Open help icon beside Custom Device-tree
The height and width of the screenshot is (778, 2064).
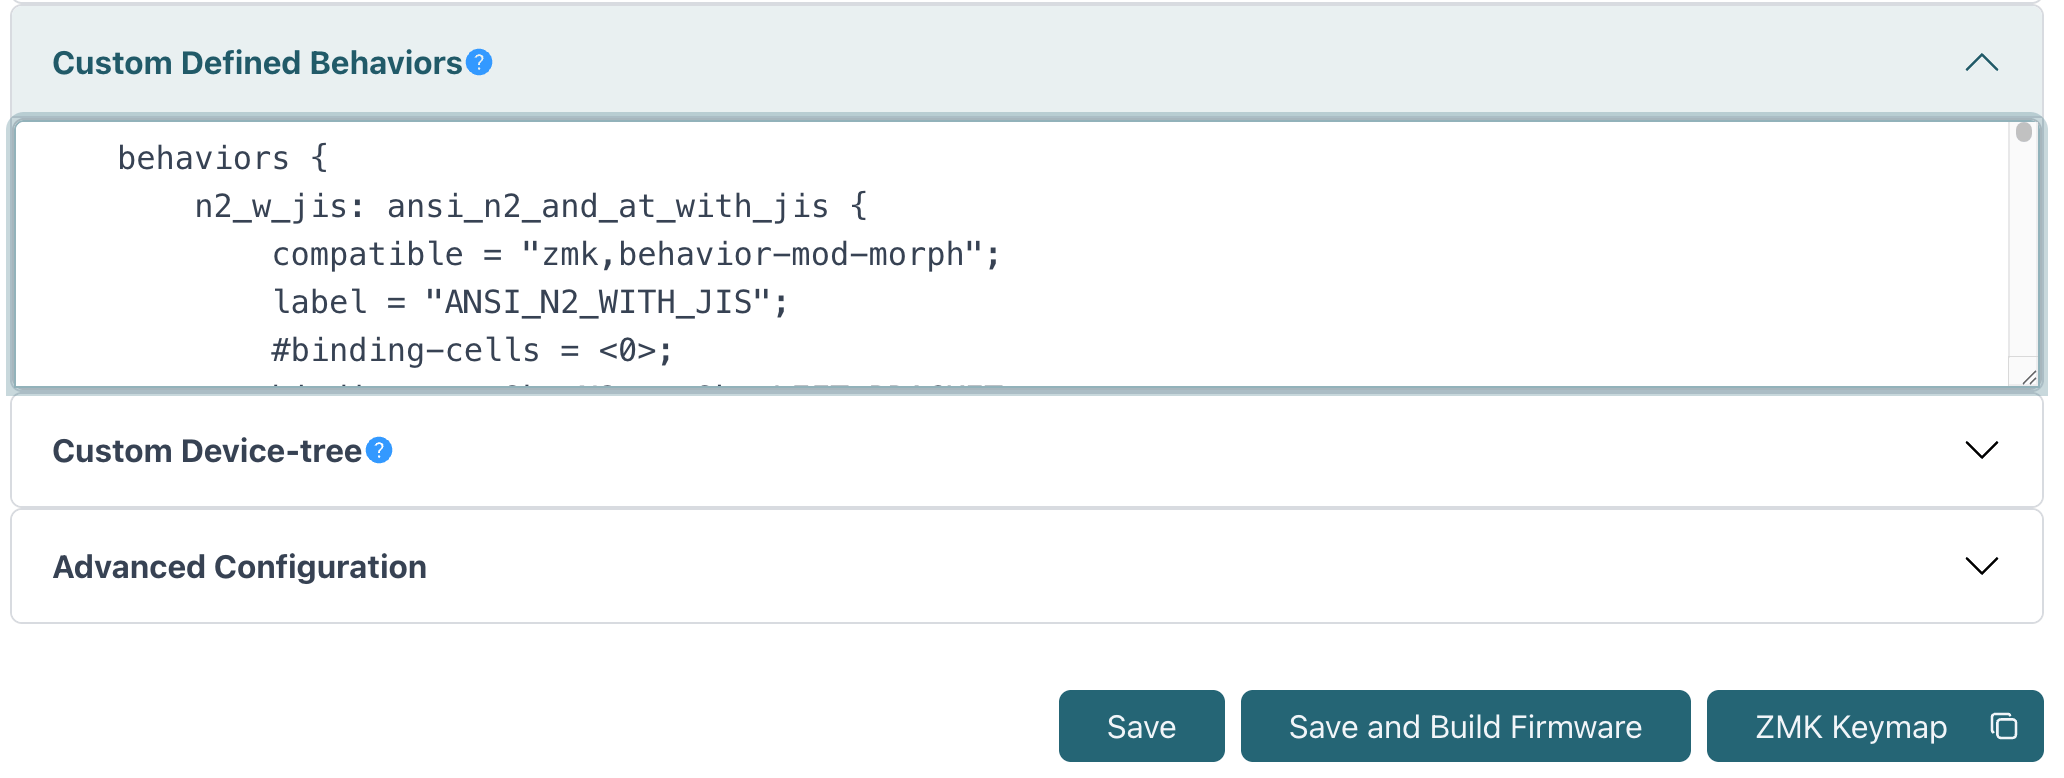pos(379,451)
